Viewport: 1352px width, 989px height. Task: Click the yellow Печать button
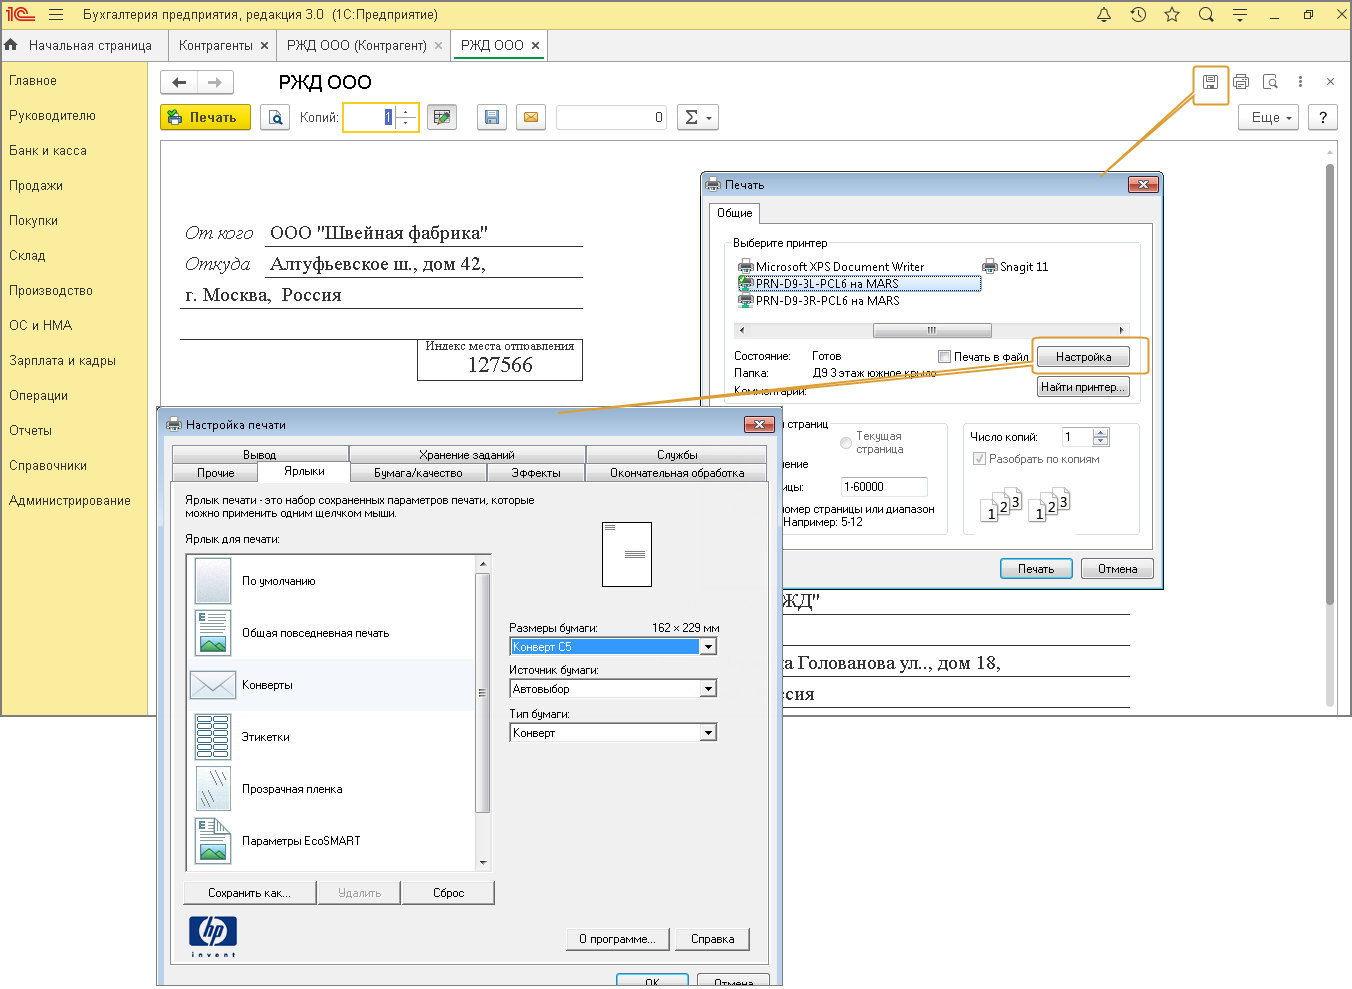(205, 117)
